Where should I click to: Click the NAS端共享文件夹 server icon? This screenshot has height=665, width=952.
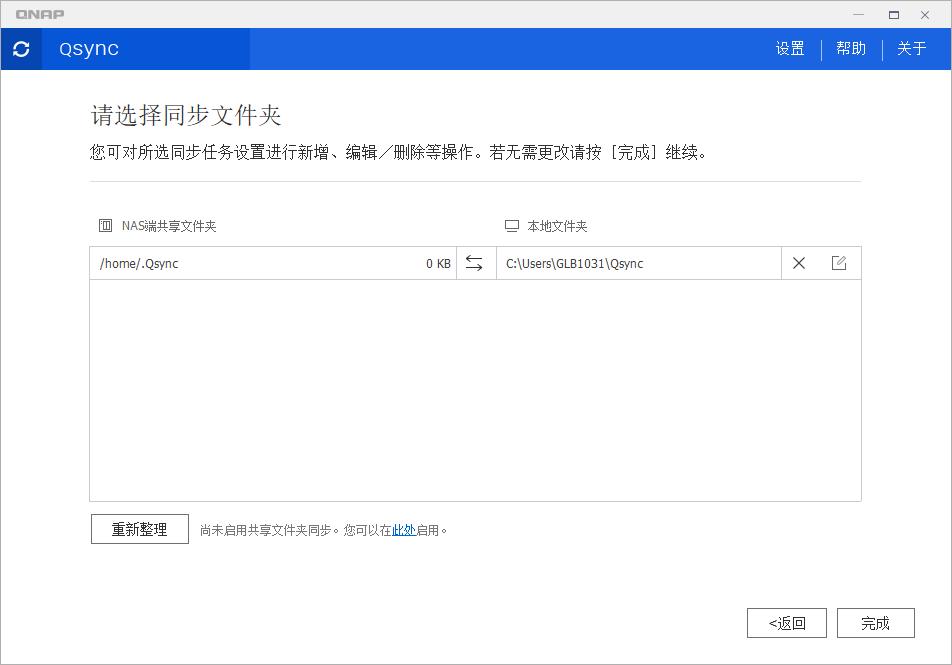pyautogui.click(x=105, y=225)
